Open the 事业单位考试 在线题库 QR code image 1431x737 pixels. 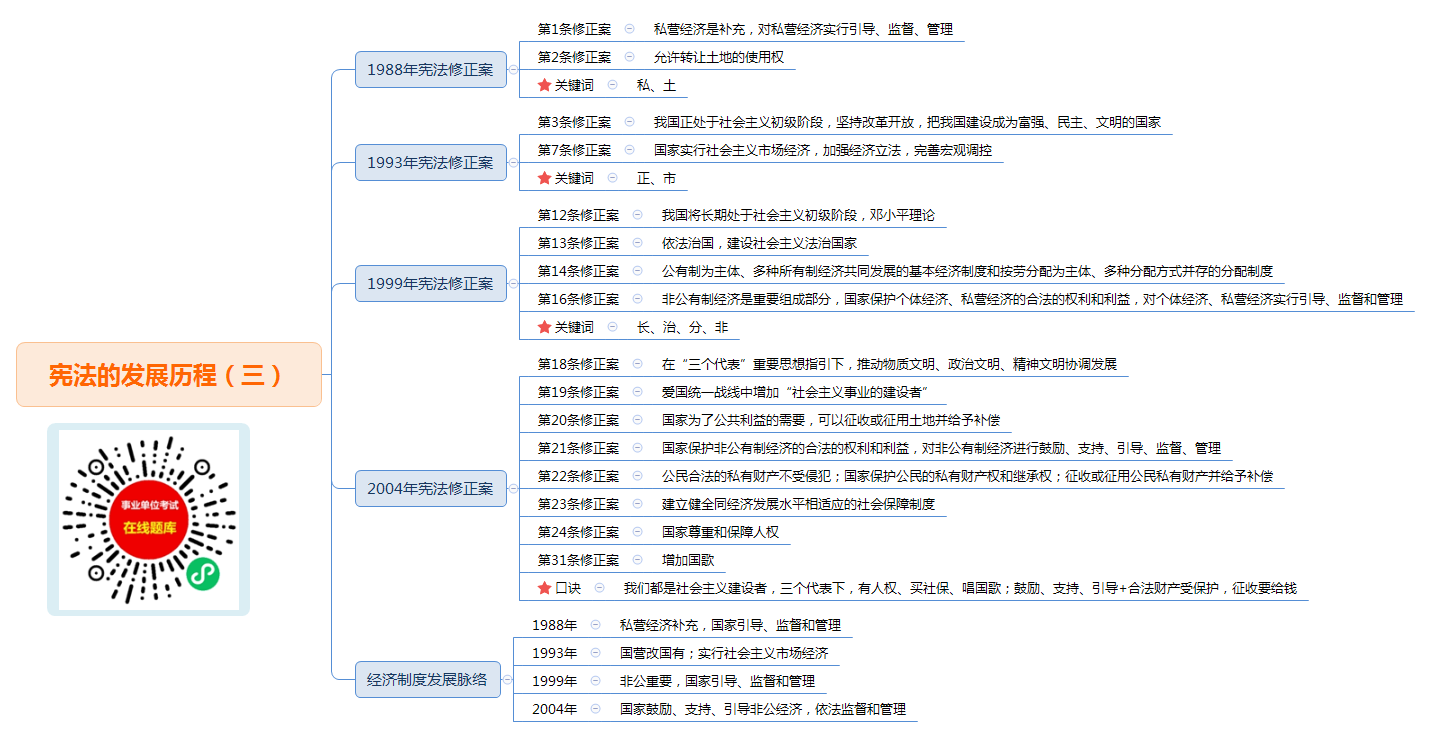pyautogui.click(x=148, y=519)
